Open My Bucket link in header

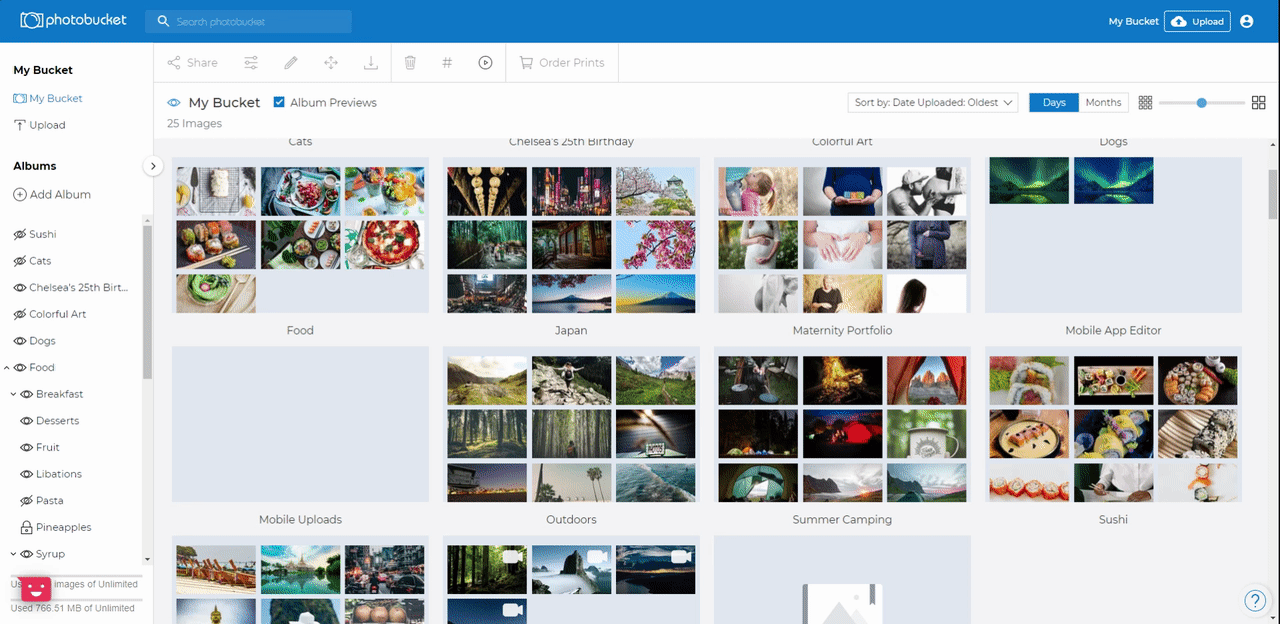coord(1133,21)
